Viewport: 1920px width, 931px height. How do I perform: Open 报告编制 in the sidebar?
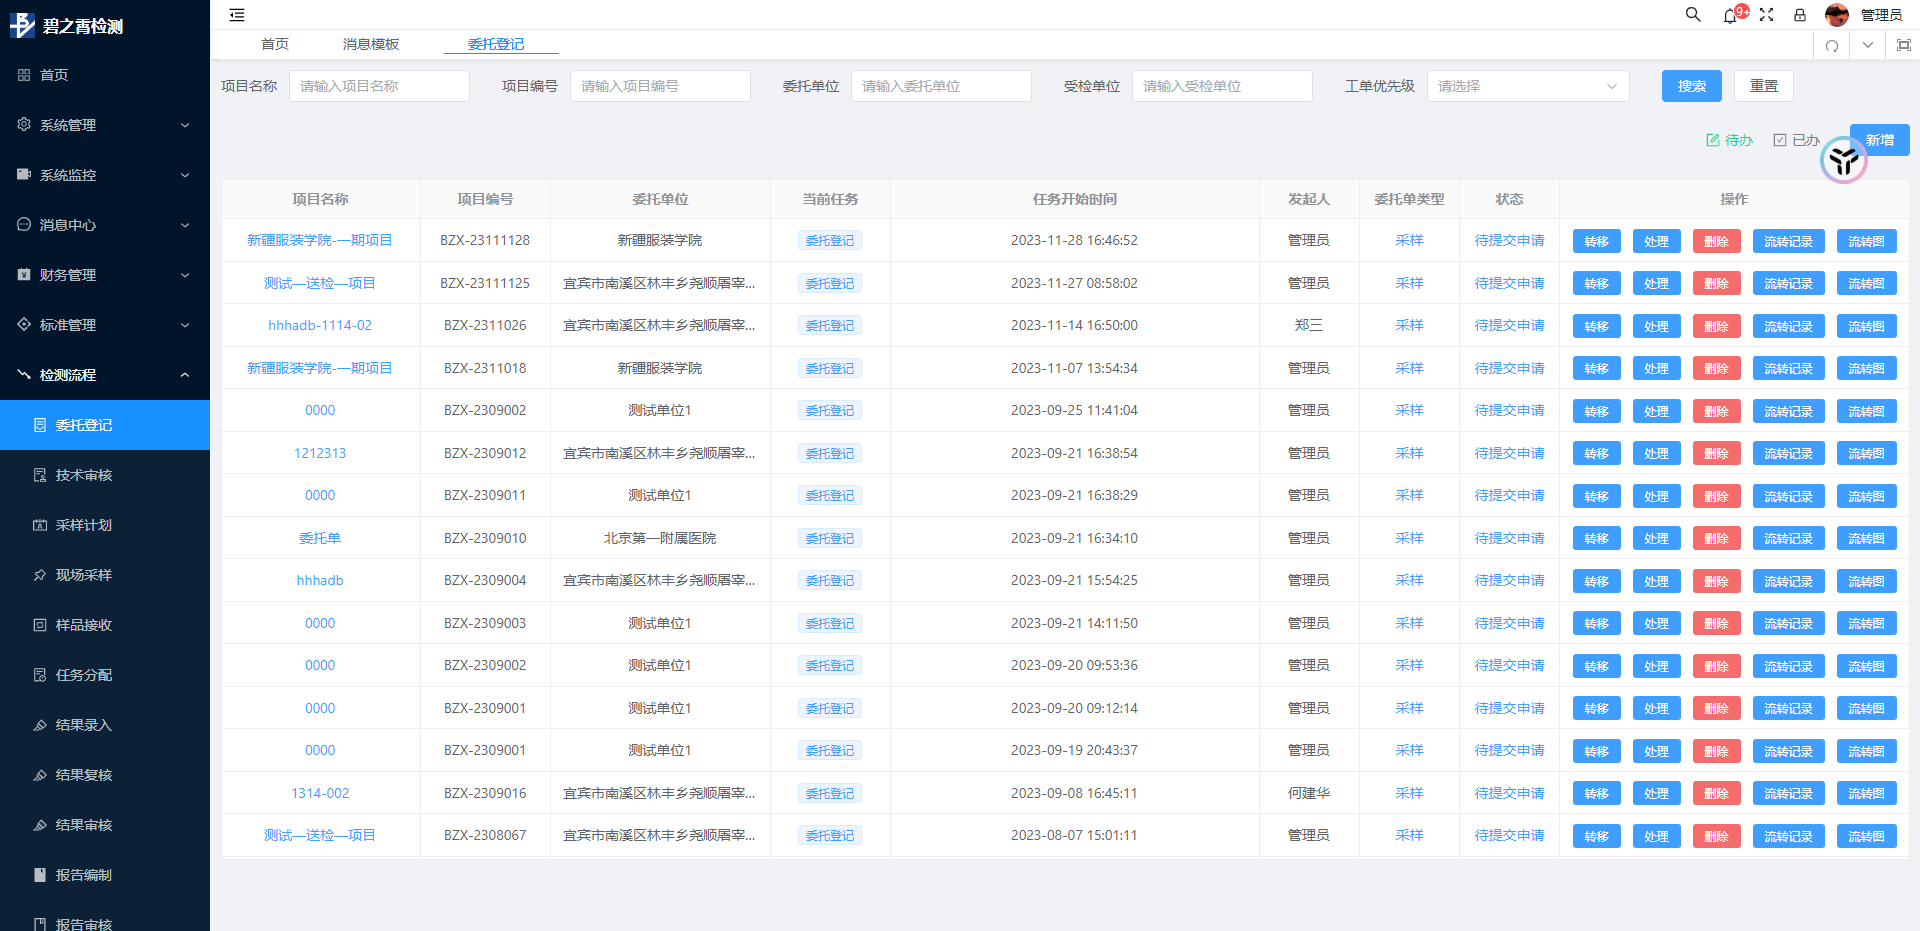pos(105,875)
